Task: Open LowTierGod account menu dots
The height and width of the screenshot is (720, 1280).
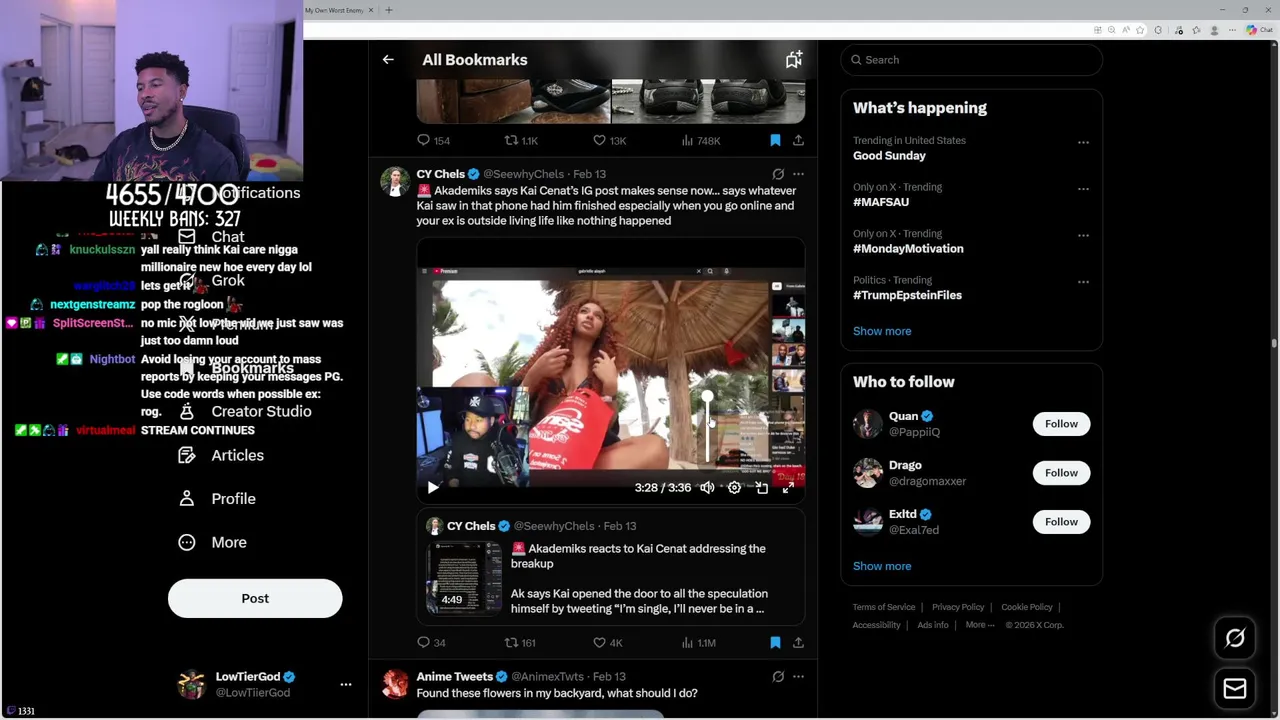Action: point(346,685)
